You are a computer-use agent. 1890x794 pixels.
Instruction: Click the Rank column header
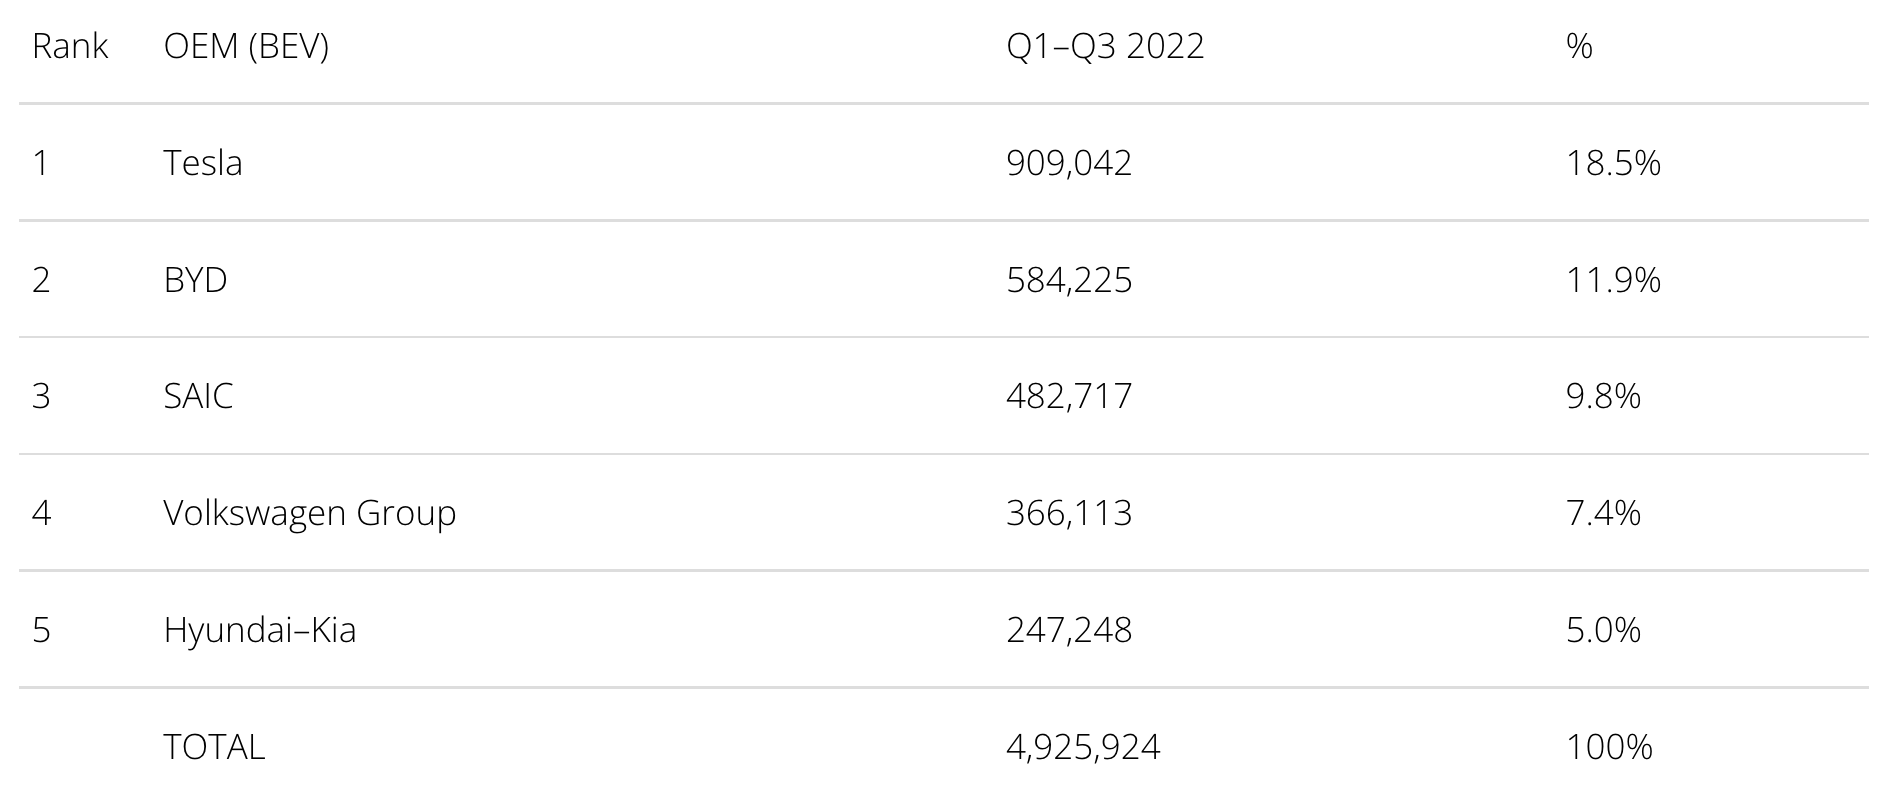pyautogui.click(x=70, y=46)
